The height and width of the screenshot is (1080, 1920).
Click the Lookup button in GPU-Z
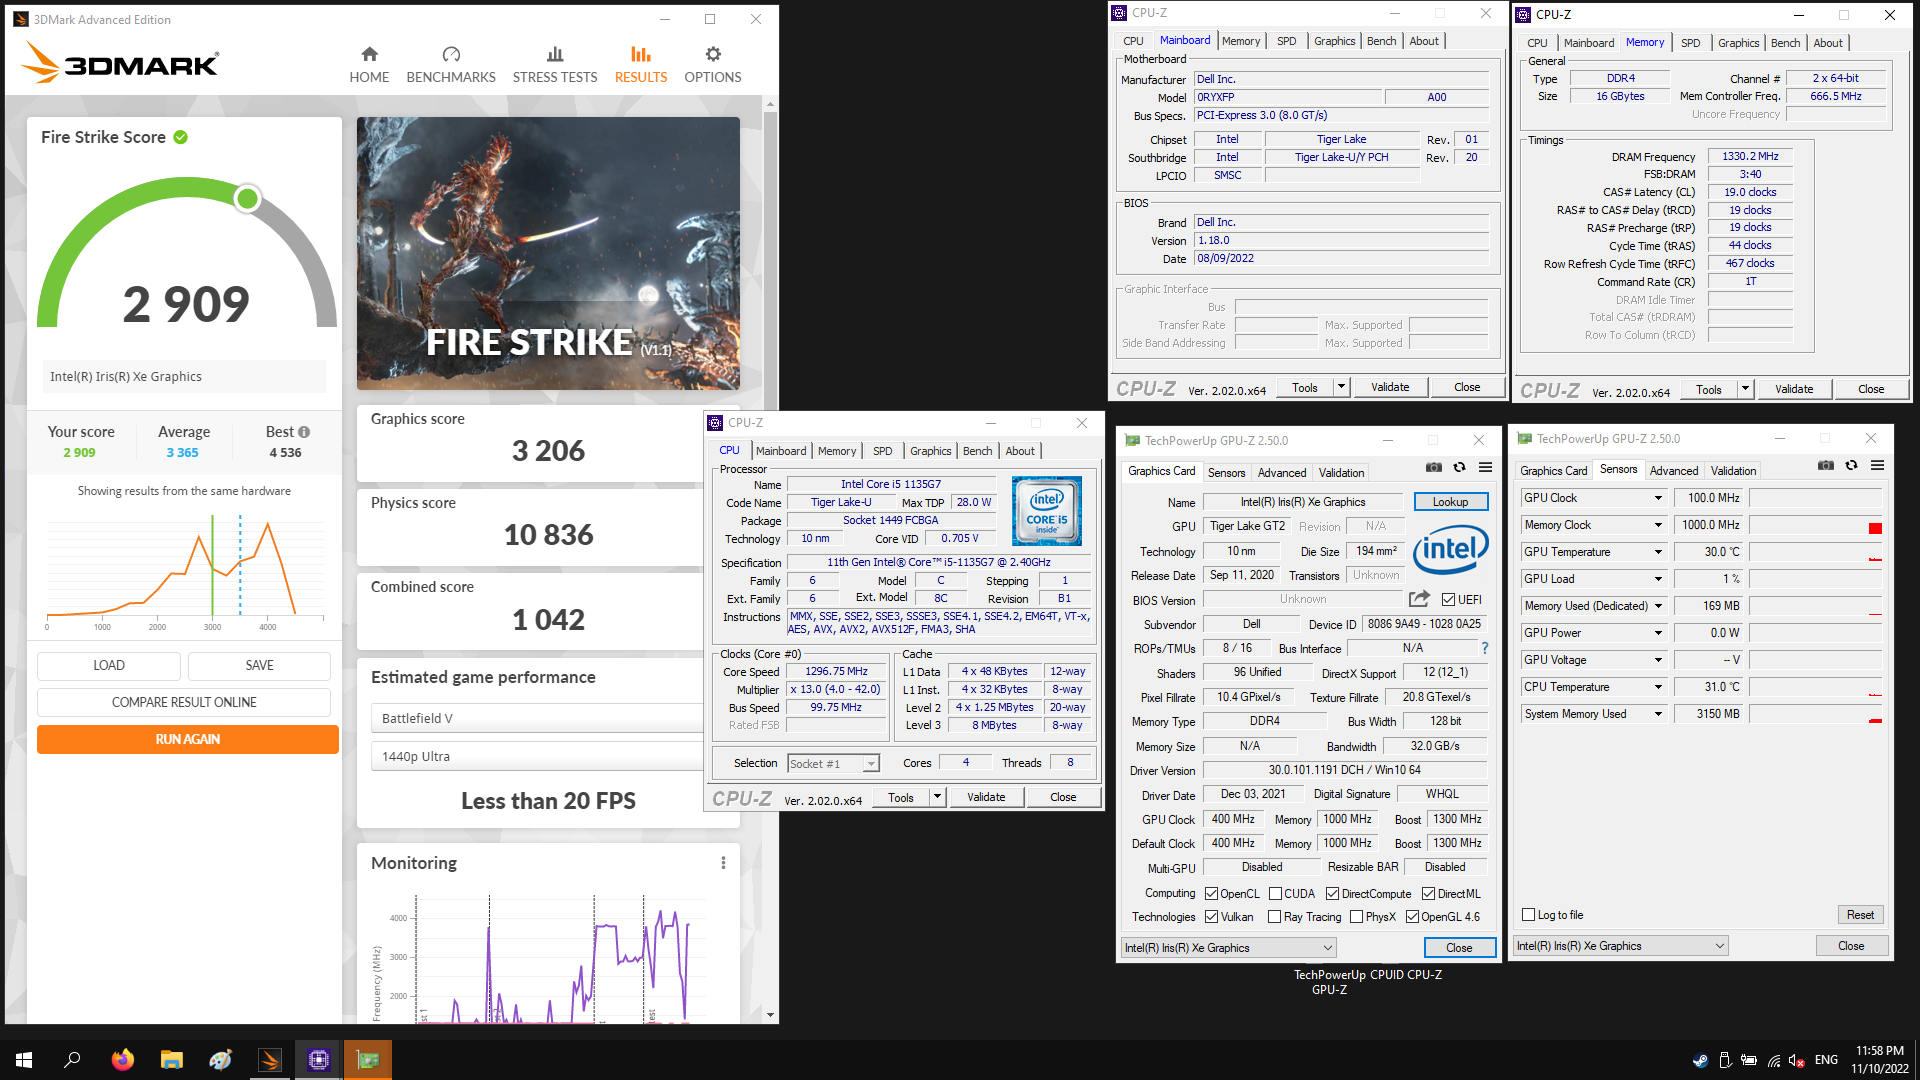click(1450, 502)
